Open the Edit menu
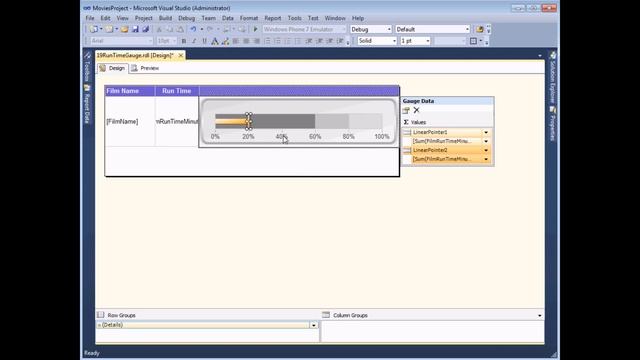The width and height of the screenshot is (640, 360). pos(105,18)
